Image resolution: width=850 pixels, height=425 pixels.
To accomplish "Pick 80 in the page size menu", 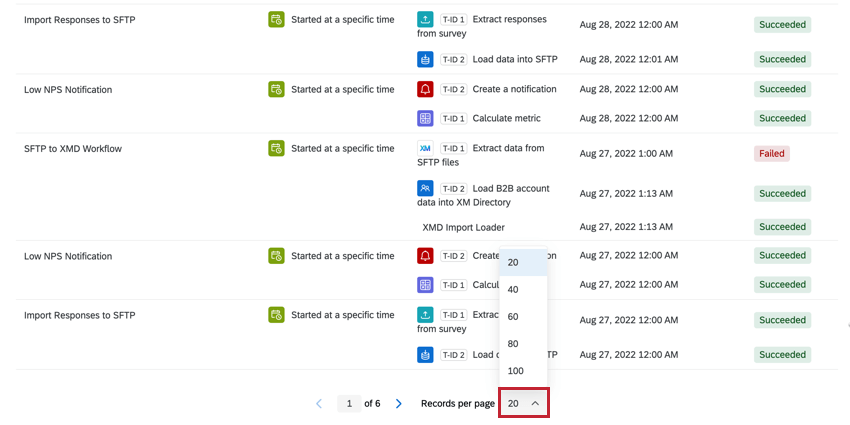I will (x=514, y=344).
